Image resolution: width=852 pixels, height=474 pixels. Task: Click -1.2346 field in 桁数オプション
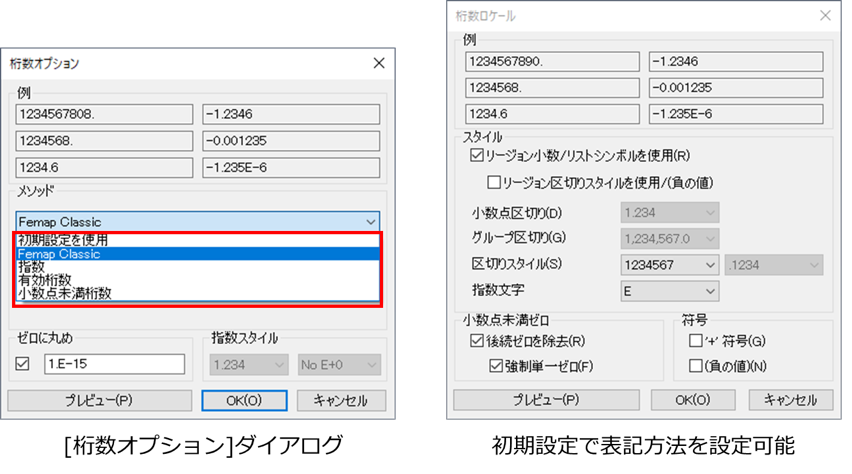click(x=291, y=114)
